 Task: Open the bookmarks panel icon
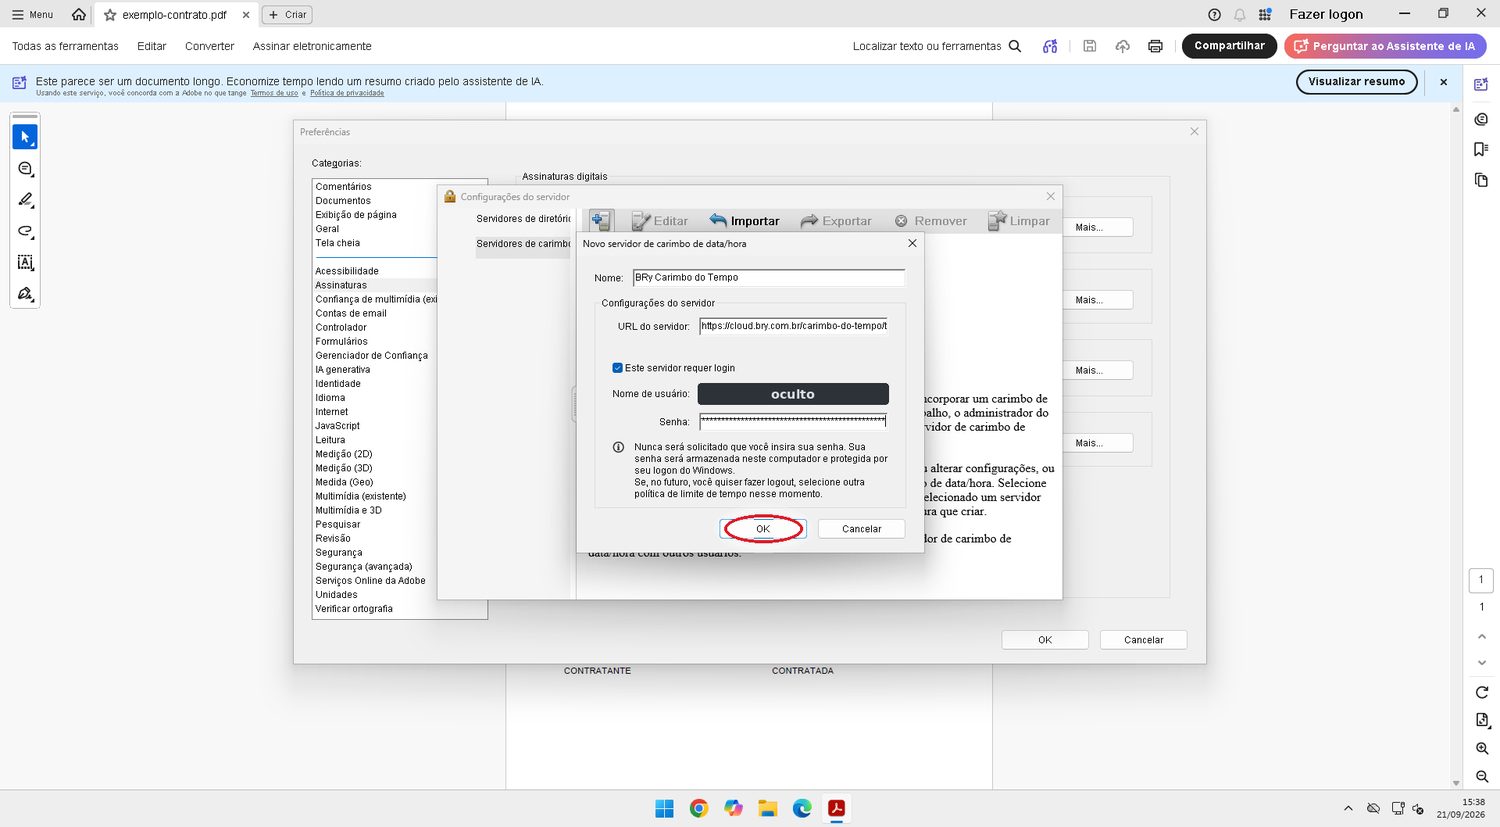click(x=1481, y=149)
